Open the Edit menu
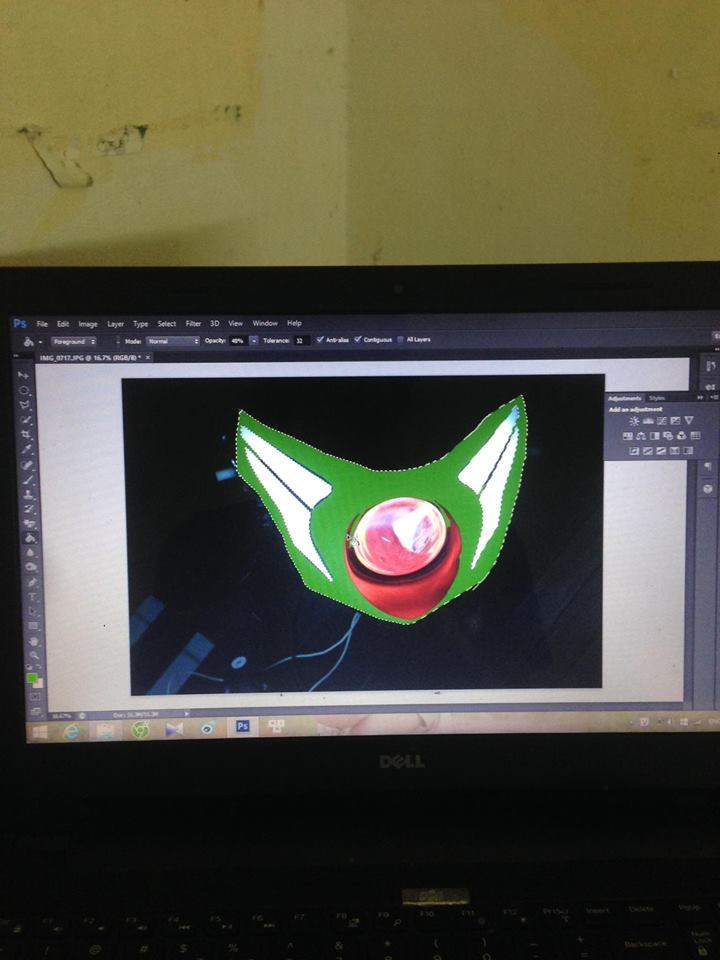The width and height of the screenshot is (720, 960). (63, 324)
